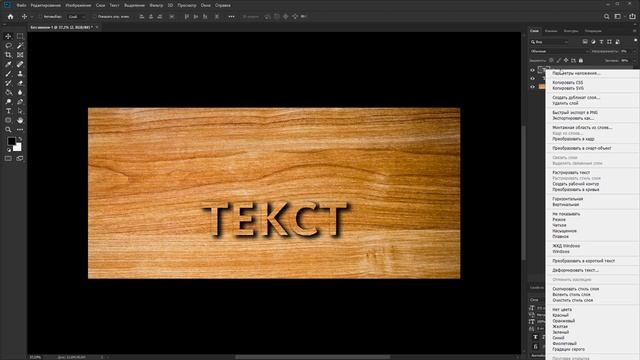Viewport: 640px width, 360px height.
Task: Open the Auto-Select layer dropdown
Action: pyautogui.click(x=77, y=17)
